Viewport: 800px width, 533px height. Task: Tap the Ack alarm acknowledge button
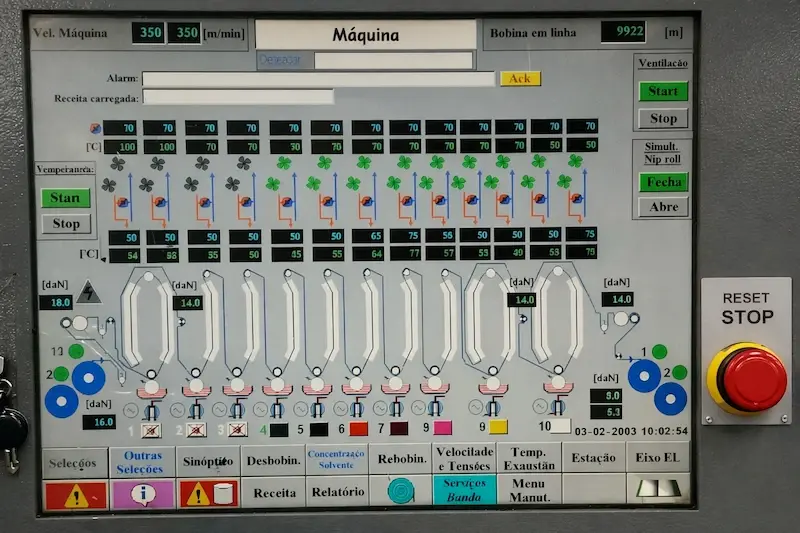[x=520, y=79]
